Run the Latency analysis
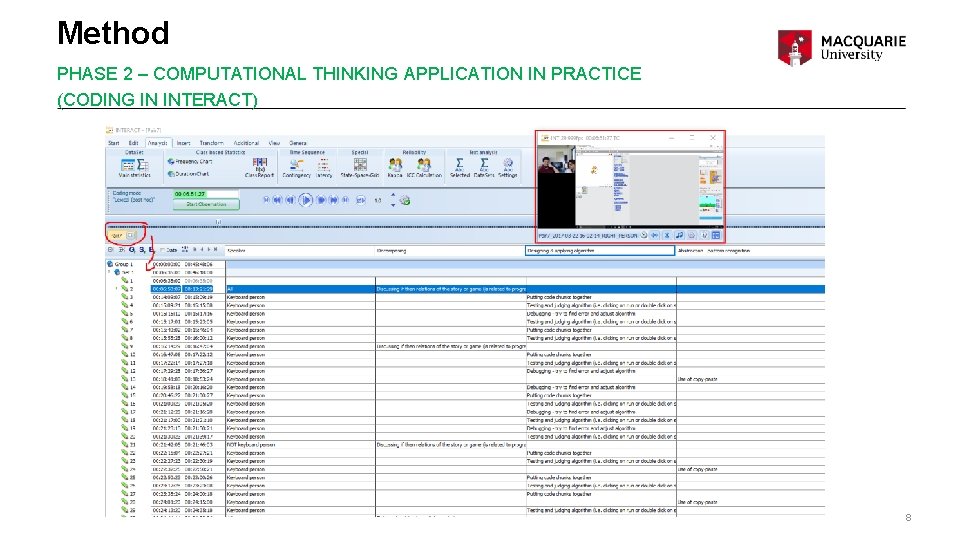The height and width of the screenshot is (540, 960). pyautogui.click(x=324, y=168)
